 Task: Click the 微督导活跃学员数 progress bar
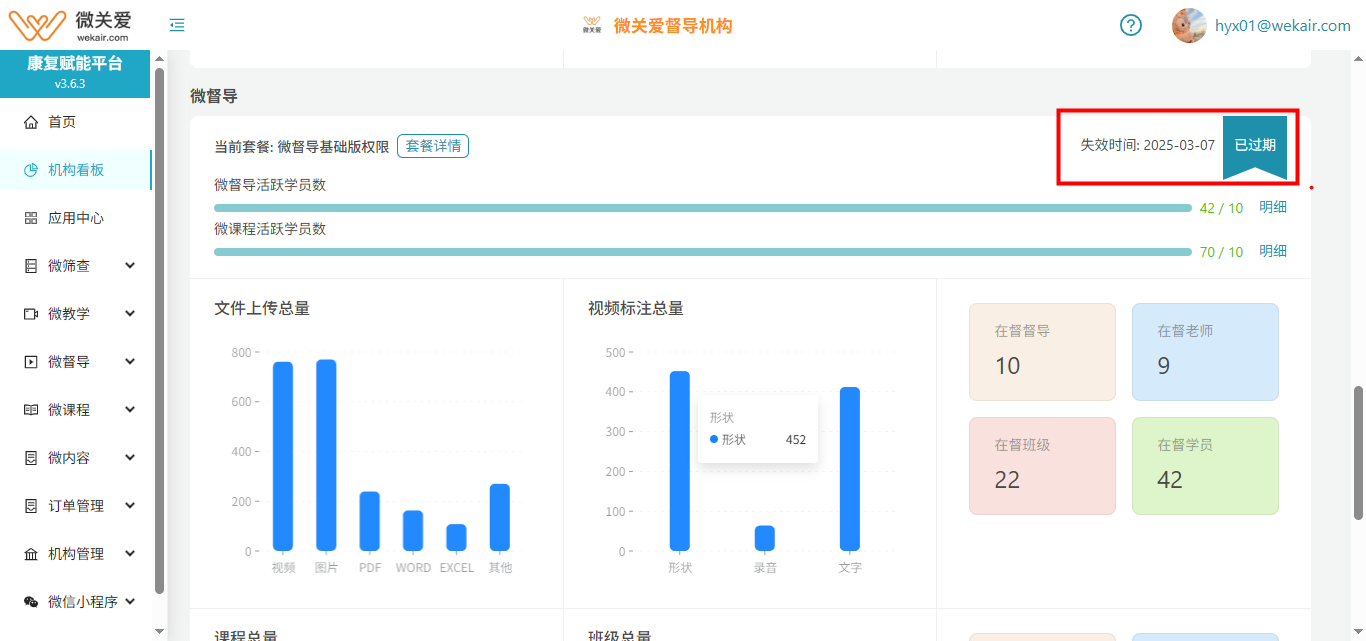click(702, 208)
